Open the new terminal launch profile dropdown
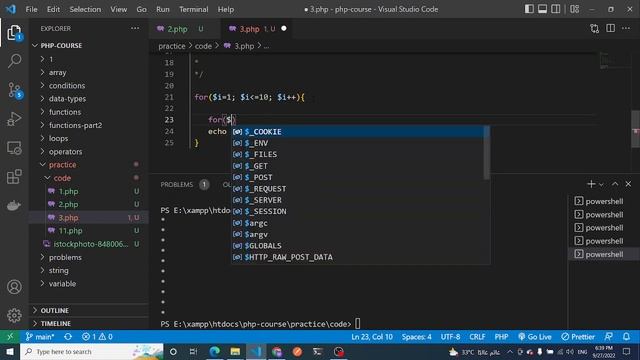 (601, 184)
